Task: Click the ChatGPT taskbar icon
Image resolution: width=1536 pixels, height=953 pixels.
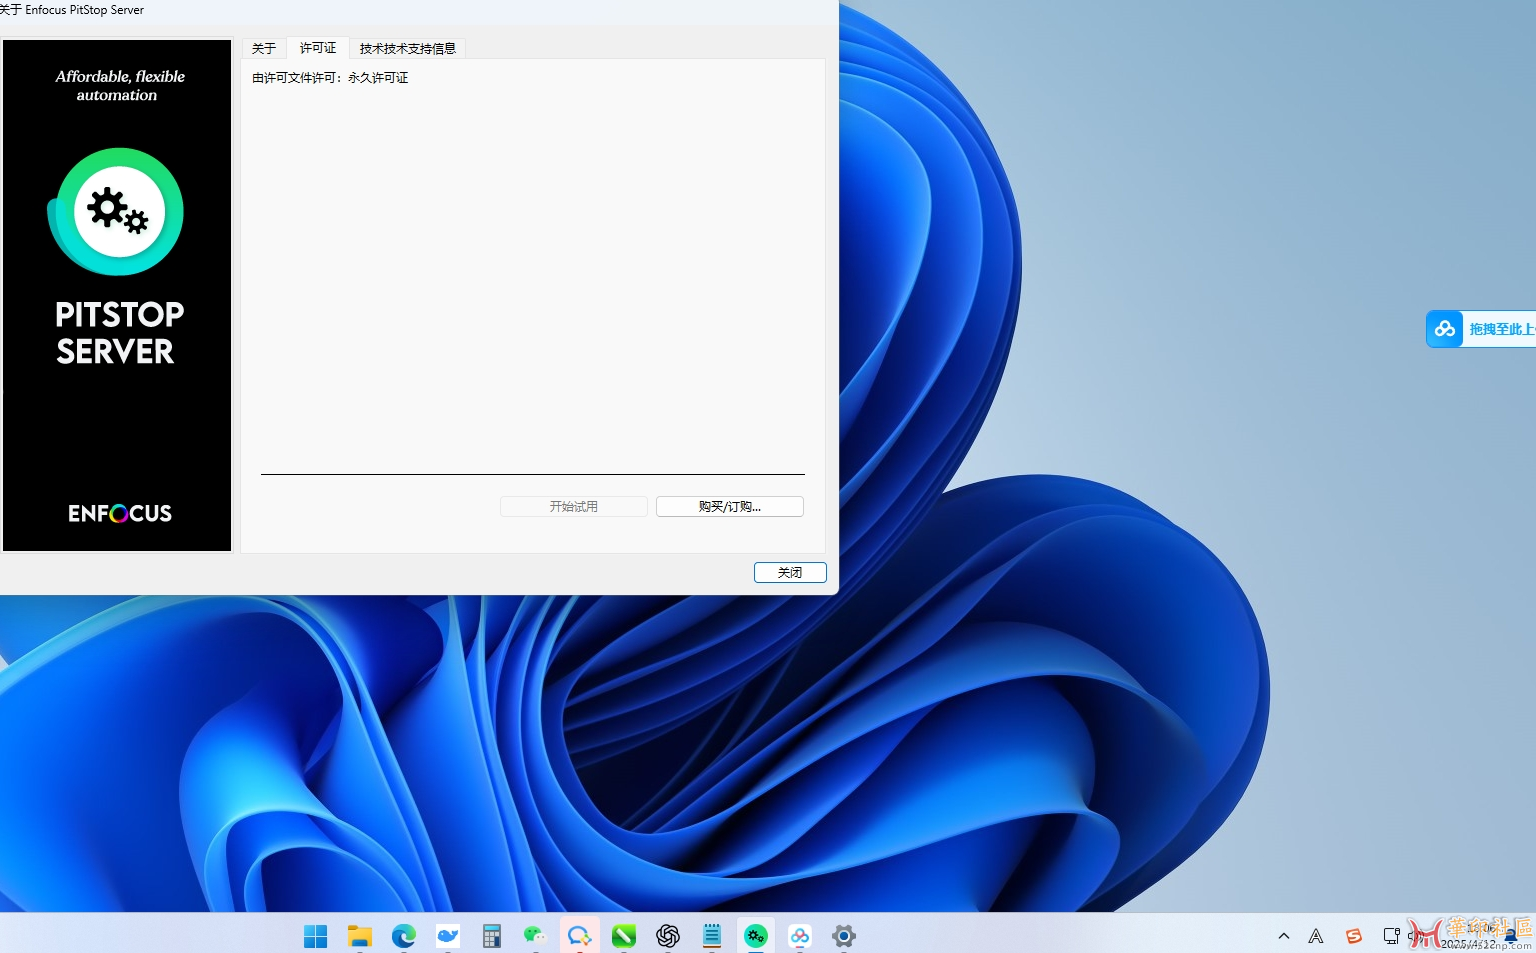Action: tap(668, 936)
